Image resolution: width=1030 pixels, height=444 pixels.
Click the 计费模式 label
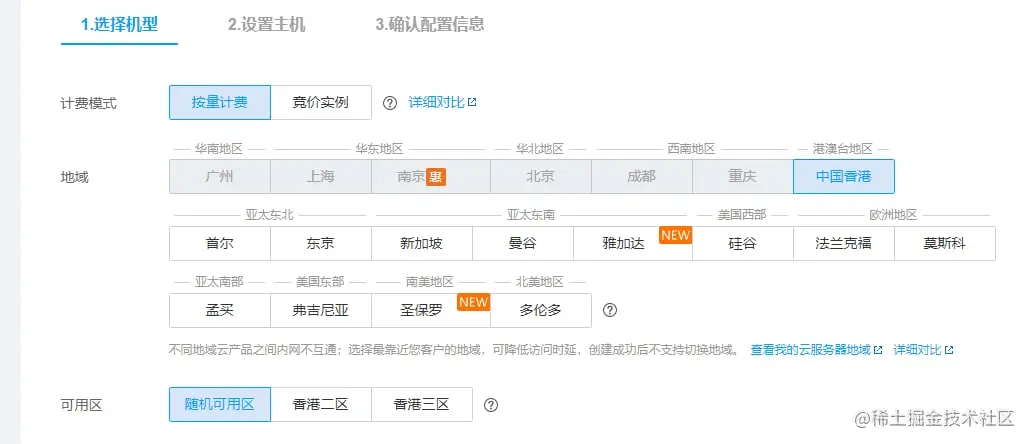tap(89, 103)
